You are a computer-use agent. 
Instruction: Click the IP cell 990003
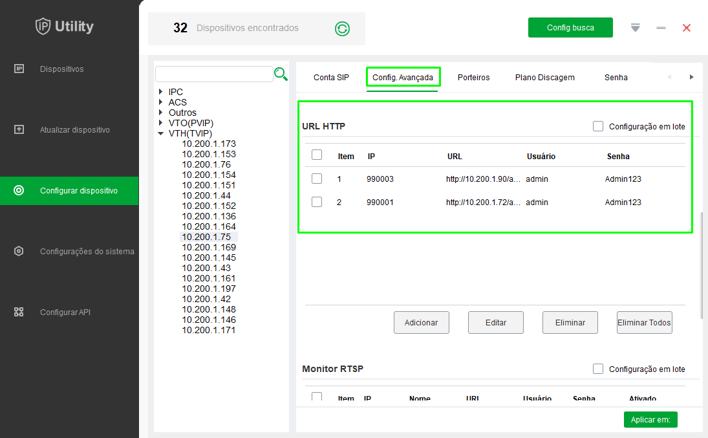coord(380,179)
